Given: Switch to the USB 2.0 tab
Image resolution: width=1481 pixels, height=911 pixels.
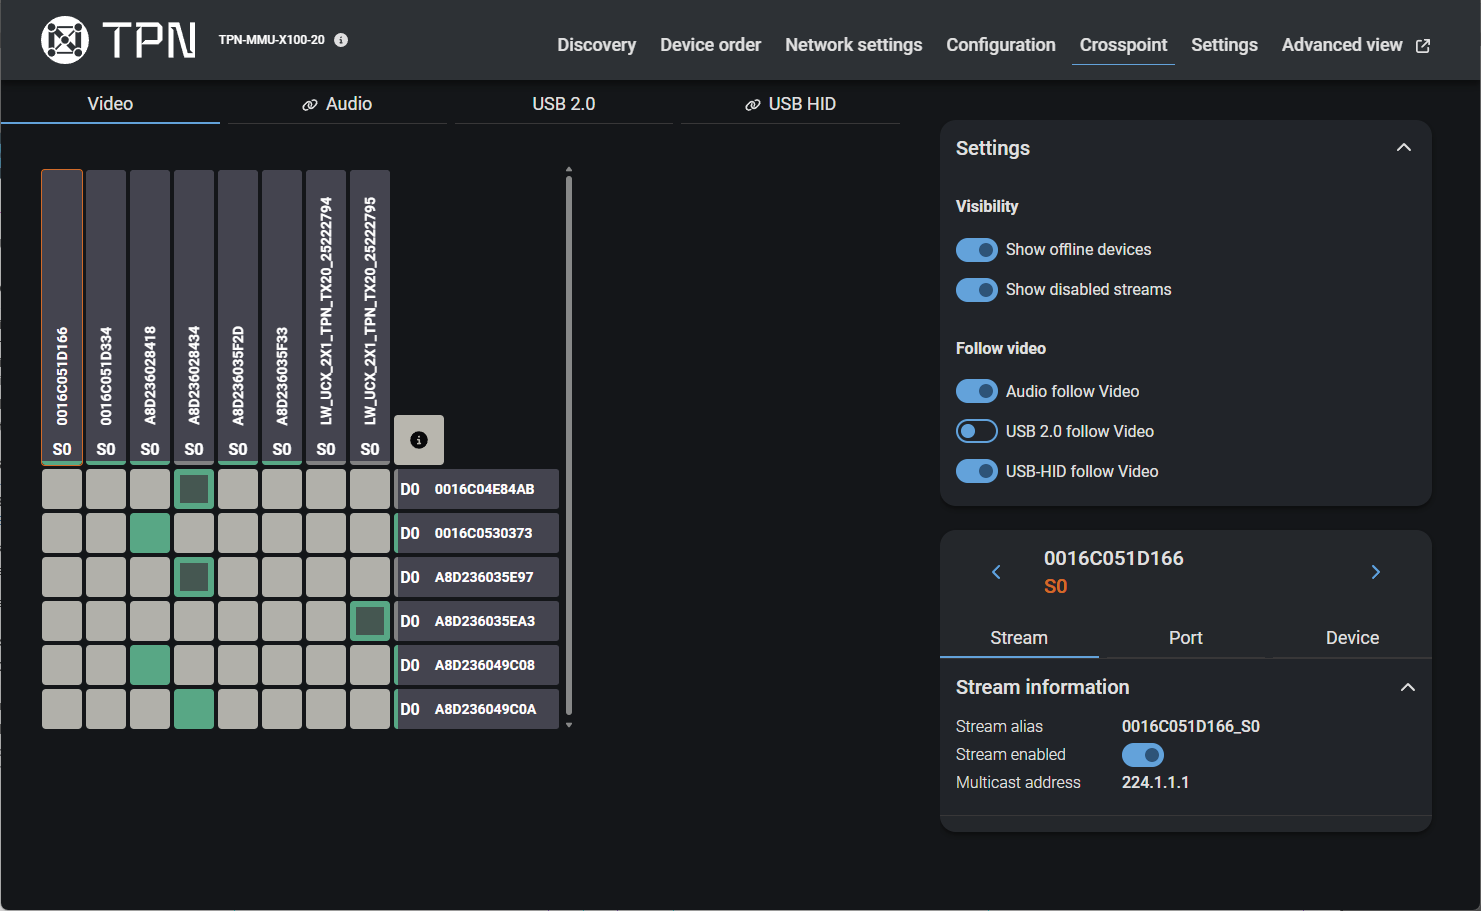Looking at the screenshot, I should 564,104.
